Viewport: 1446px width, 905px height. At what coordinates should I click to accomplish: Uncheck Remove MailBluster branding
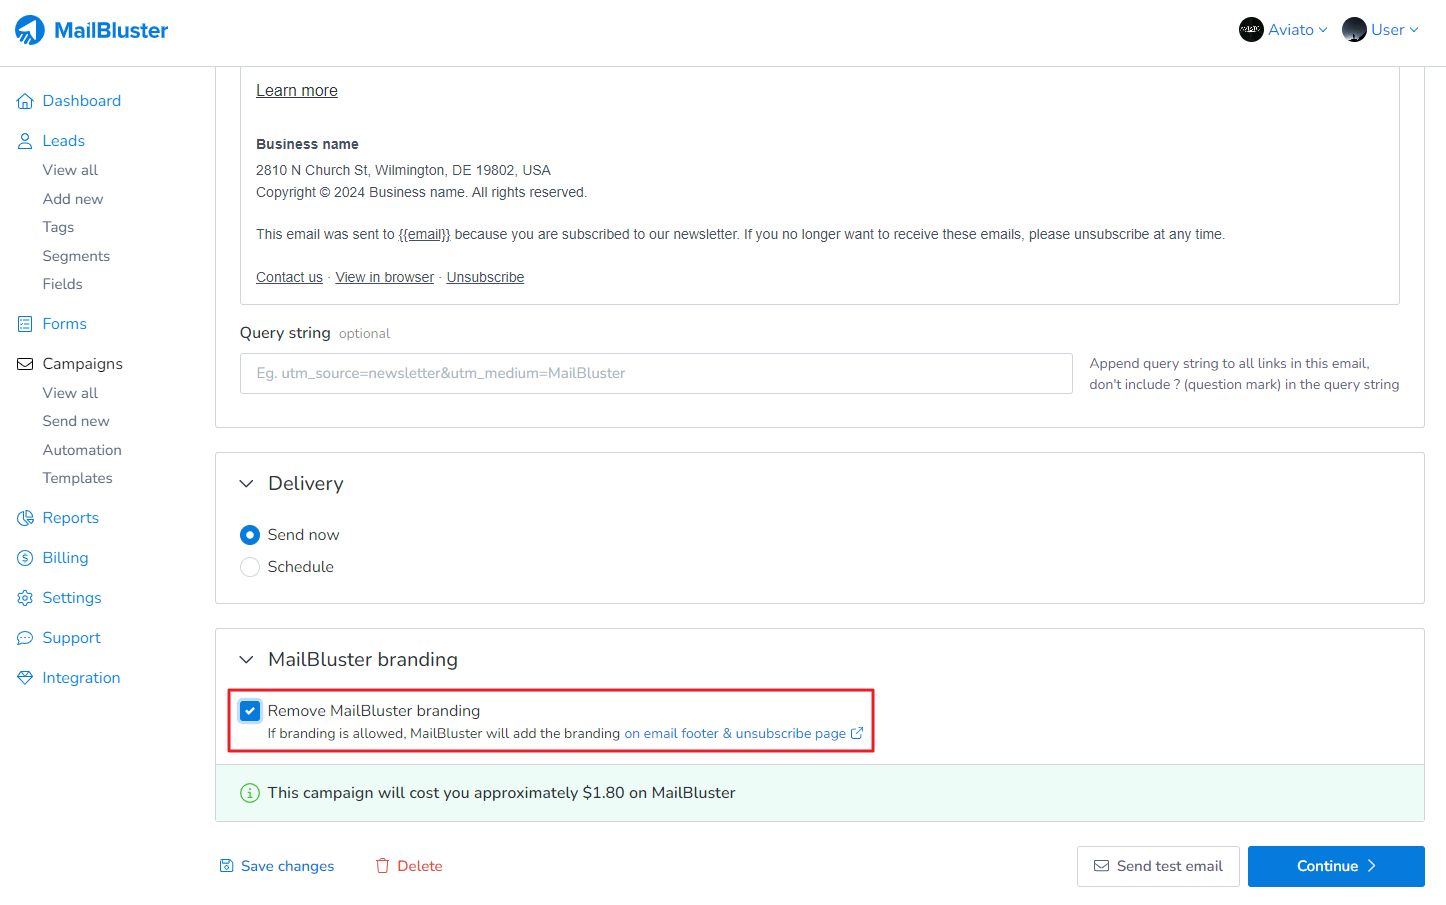(250, 711)
